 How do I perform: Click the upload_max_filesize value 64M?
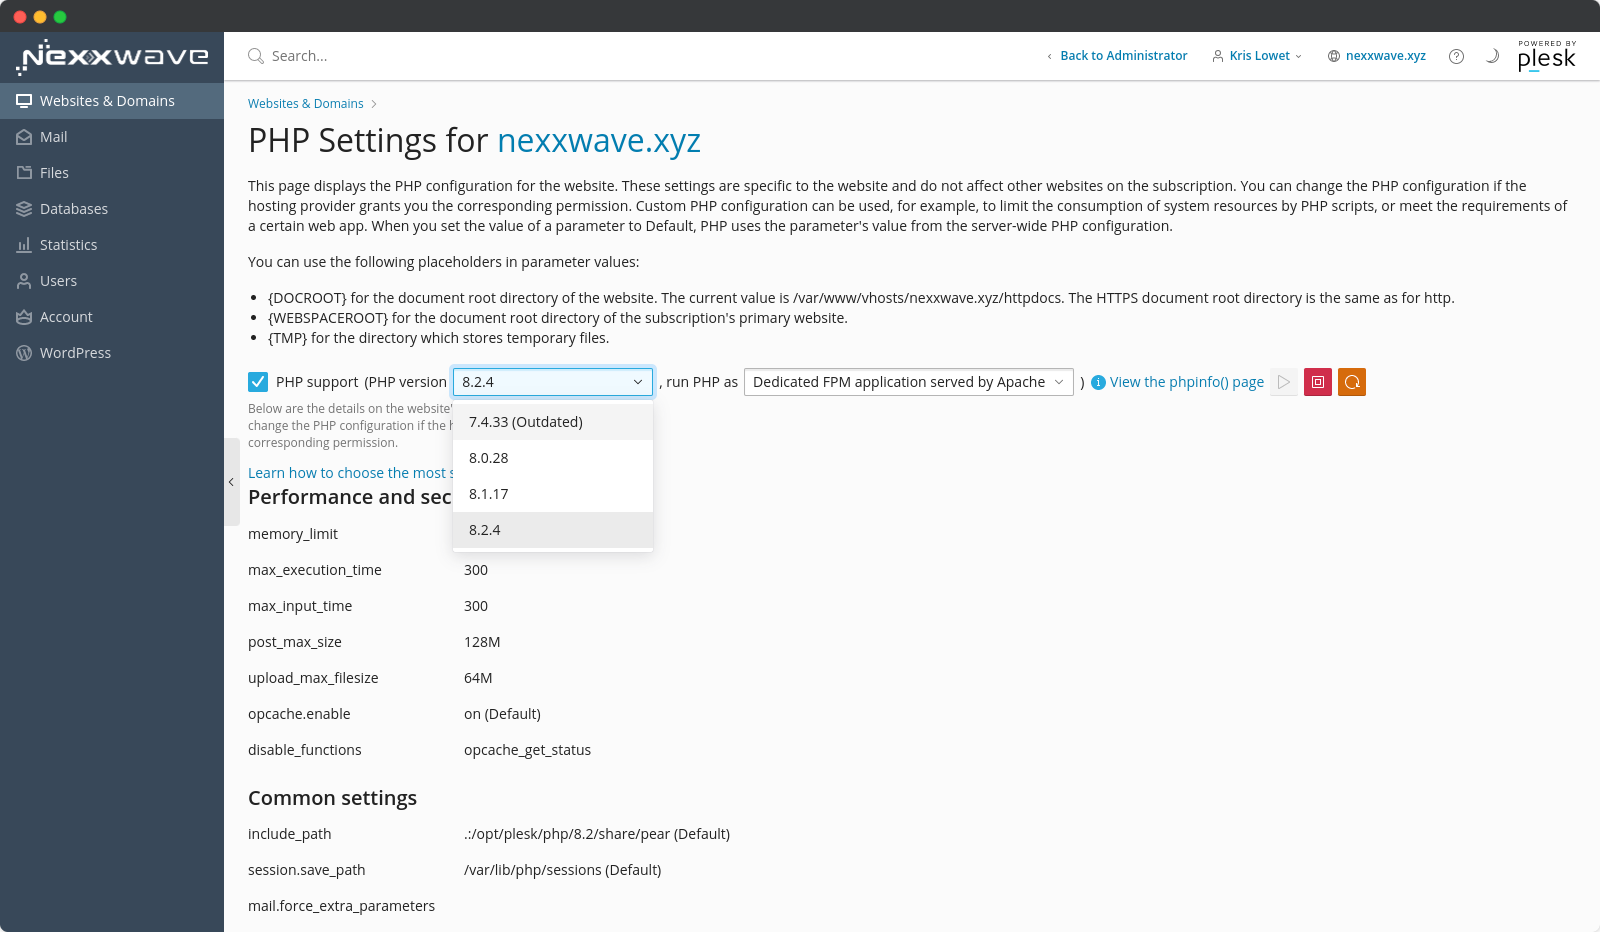pos(478,678)
